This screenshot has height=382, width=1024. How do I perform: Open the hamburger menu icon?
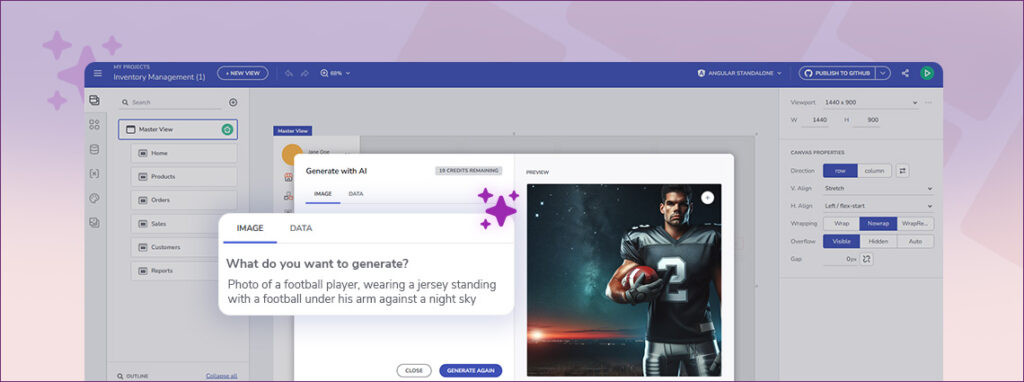97,74
